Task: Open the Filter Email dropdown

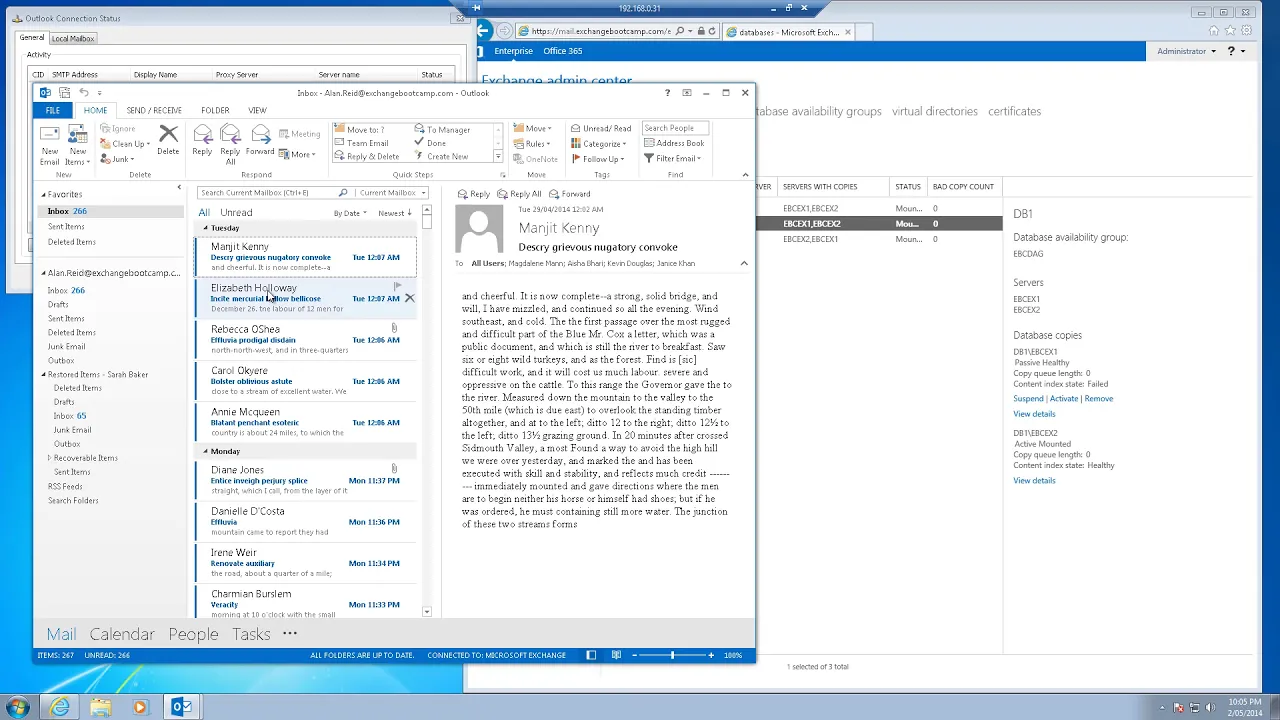Action: (672, 158)
